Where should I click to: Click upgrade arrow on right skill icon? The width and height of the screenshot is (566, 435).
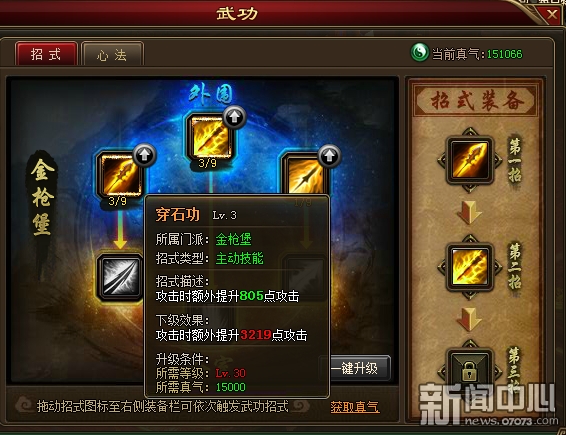(329, 156)
